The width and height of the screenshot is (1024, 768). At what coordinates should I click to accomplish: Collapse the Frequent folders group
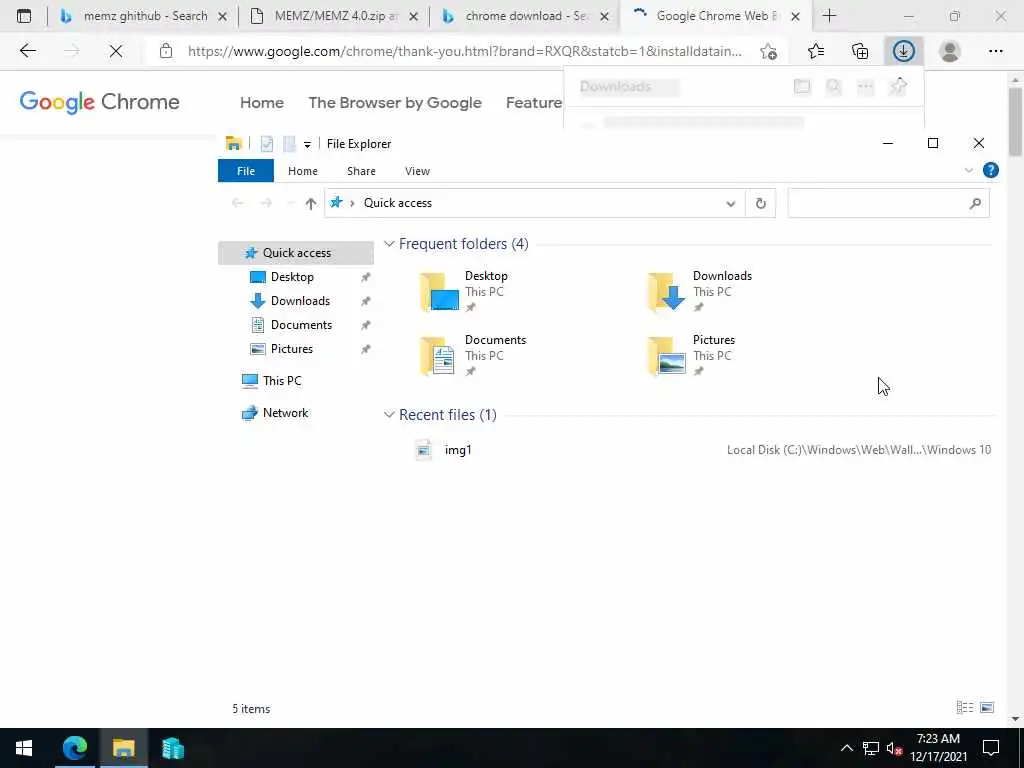[x=389, y=244]
